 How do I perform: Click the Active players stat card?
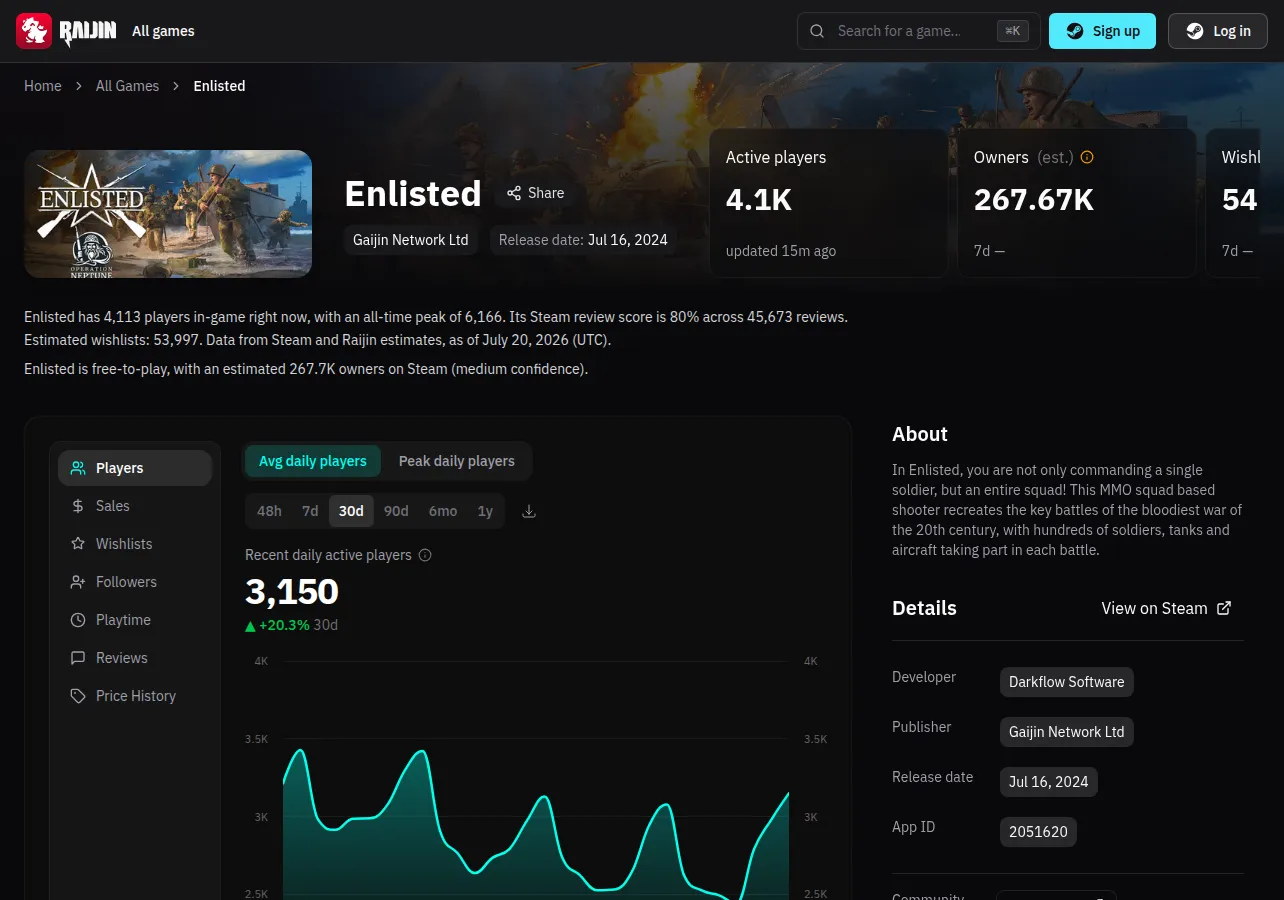point(829,203)
